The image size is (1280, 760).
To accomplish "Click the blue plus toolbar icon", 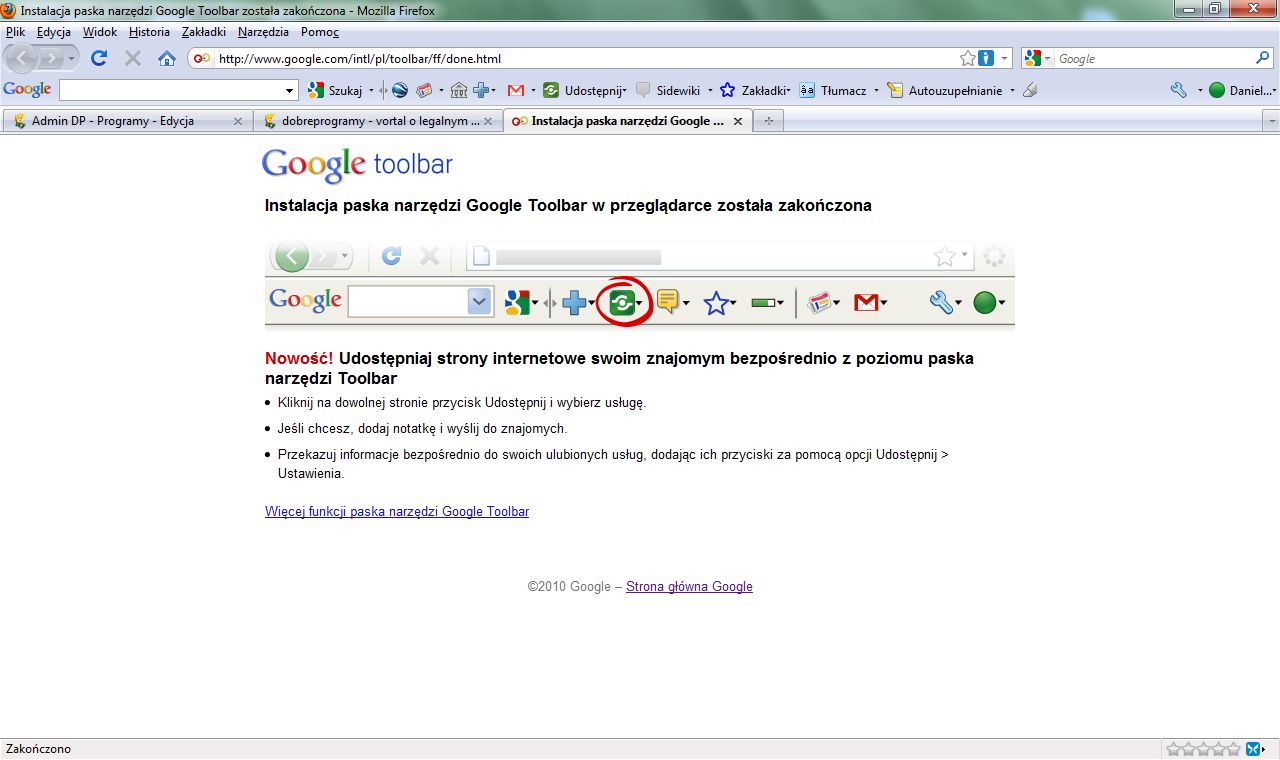I will click(x=481, y=90).
